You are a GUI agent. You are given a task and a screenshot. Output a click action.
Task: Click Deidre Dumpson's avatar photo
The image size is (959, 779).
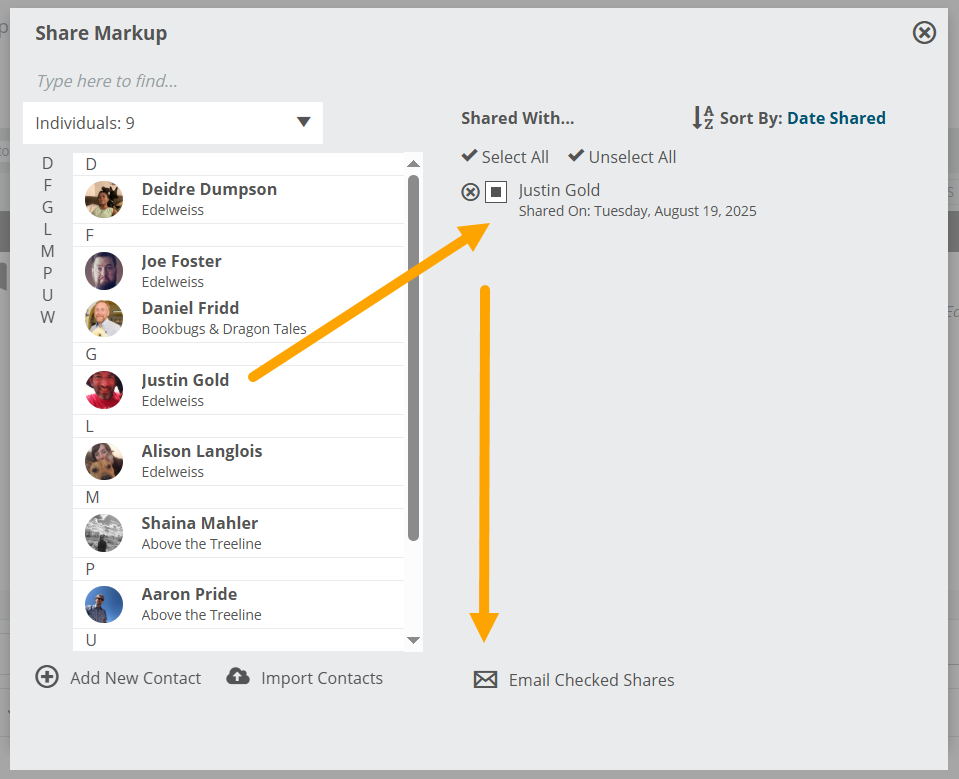(104, 199)
